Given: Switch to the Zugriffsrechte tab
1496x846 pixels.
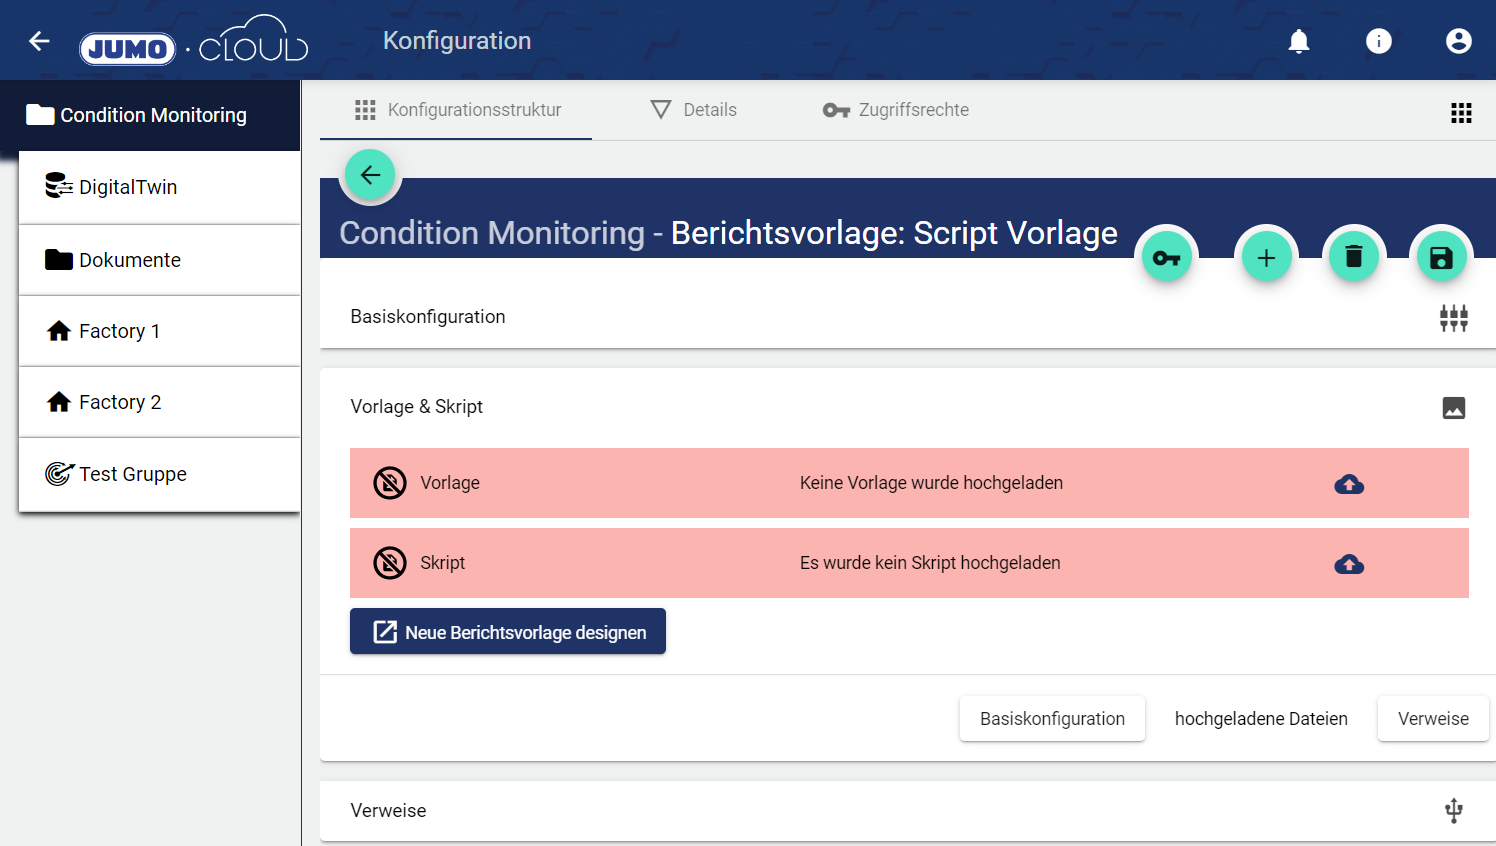Looking at the screenshot, I should tap(896, 110).
